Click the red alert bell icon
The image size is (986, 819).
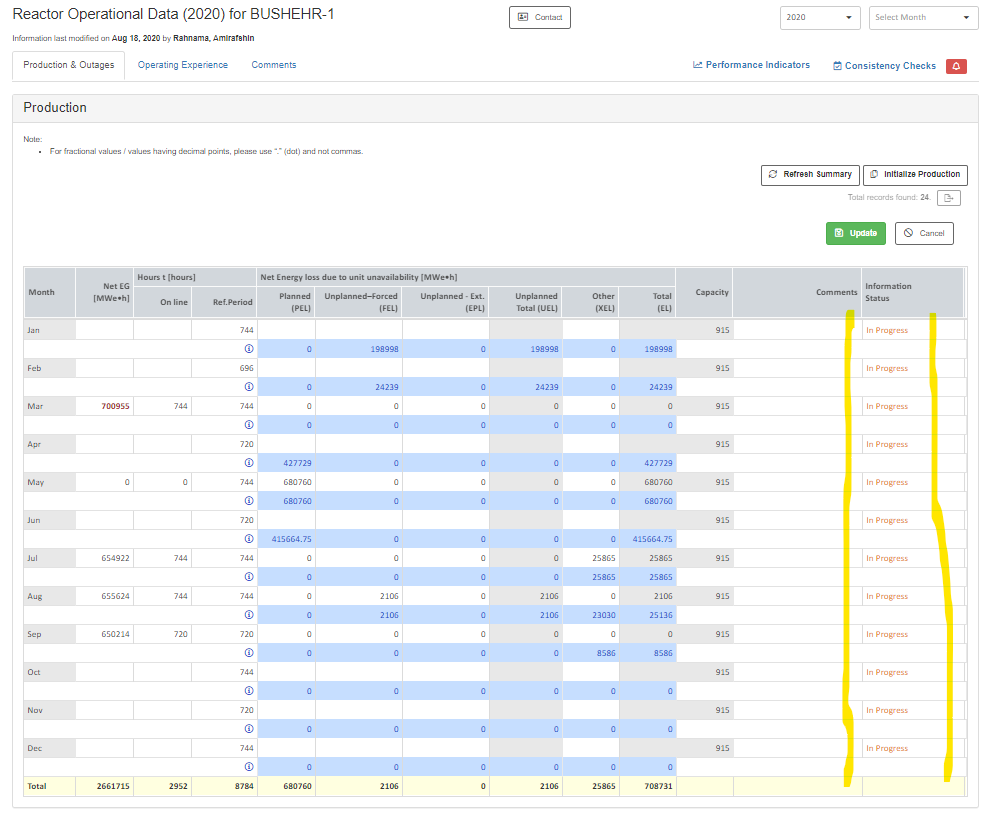click(956, 66)
